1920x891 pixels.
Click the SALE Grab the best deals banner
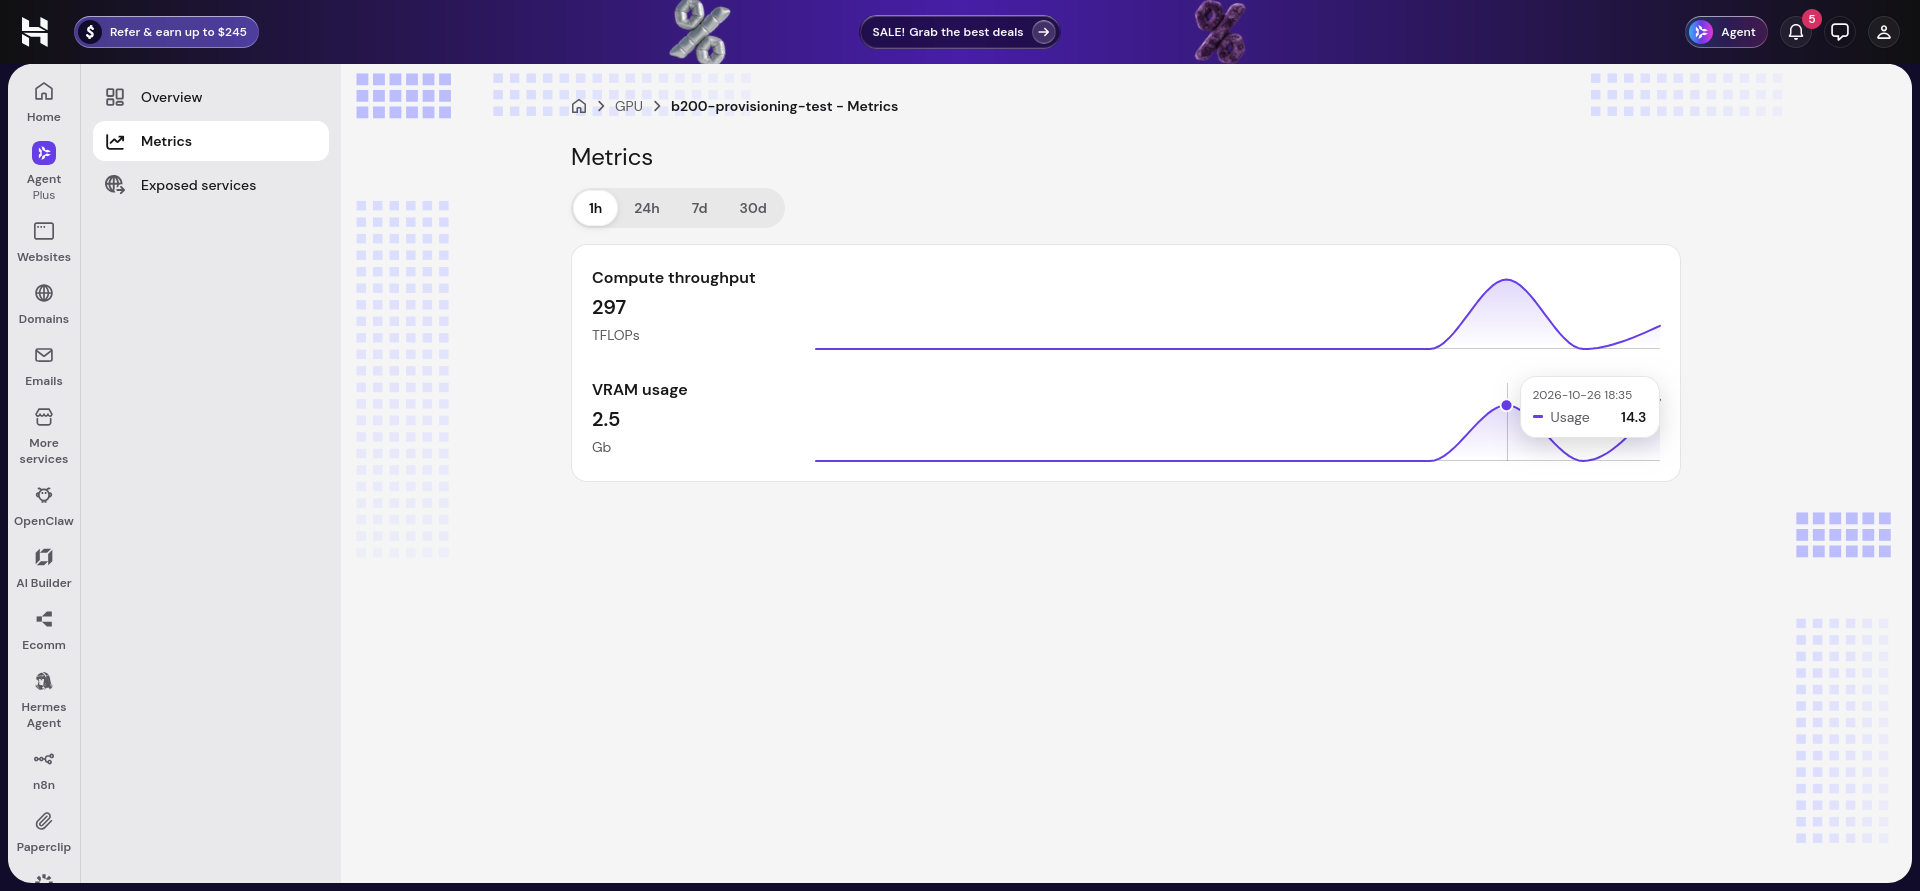click(960, 32)
